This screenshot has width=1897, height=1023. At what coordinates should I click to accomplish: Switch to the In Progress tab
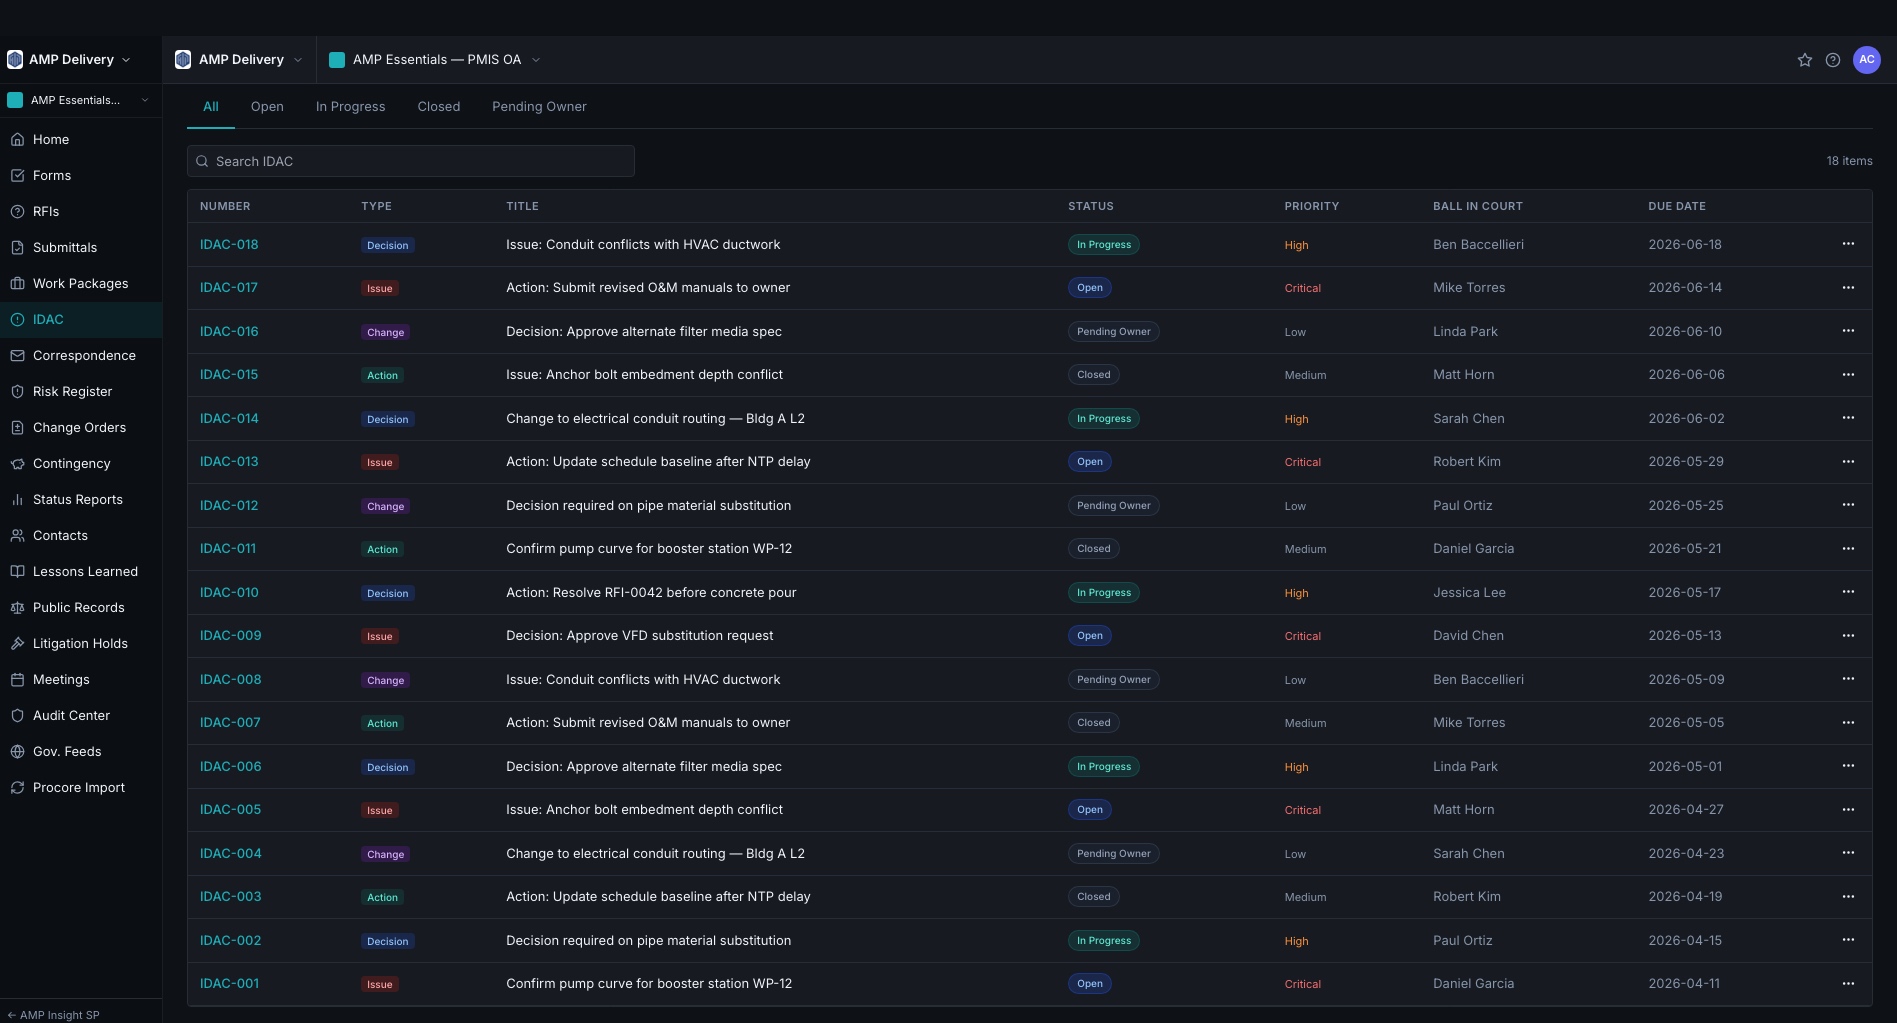click(350, 107)
